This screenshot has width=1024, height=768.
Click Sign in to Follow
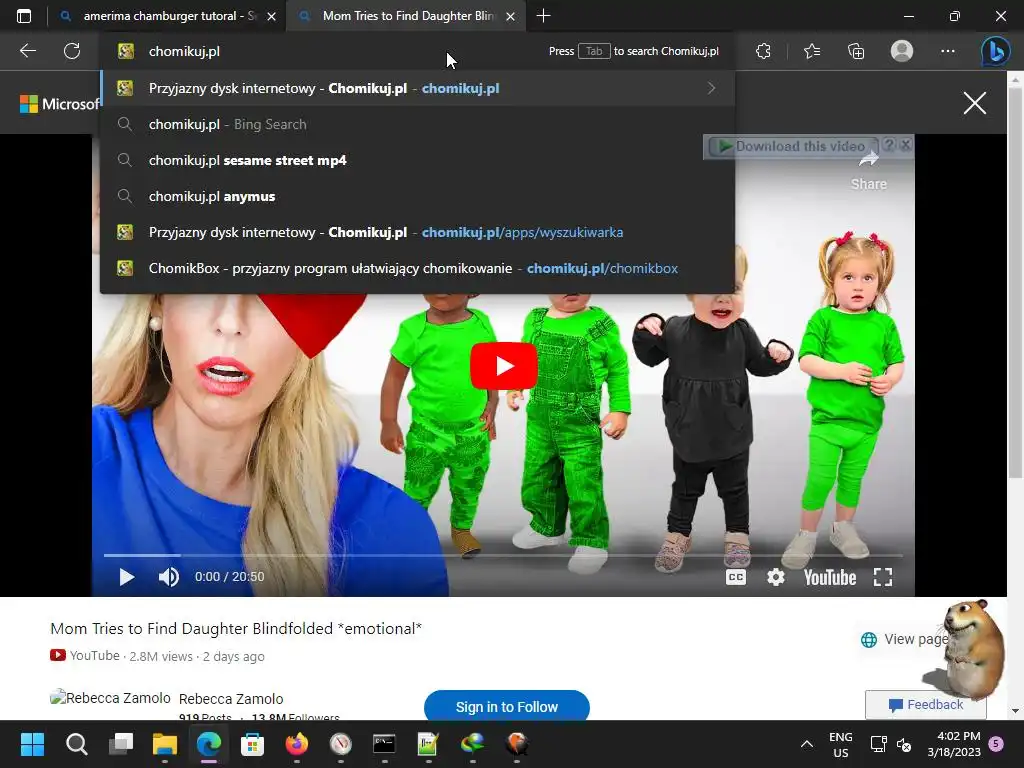[x=507, y=707]
